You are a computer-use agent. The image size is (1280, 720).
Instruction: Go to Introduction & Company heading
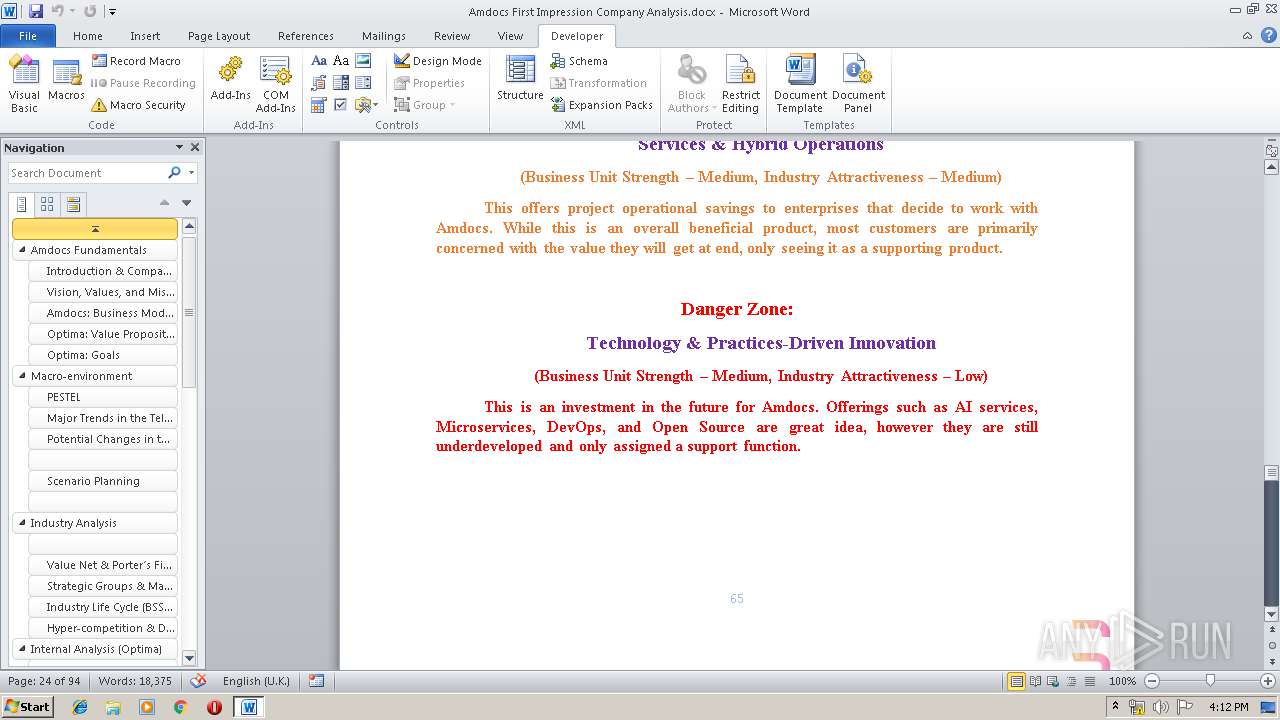(103, 271)
